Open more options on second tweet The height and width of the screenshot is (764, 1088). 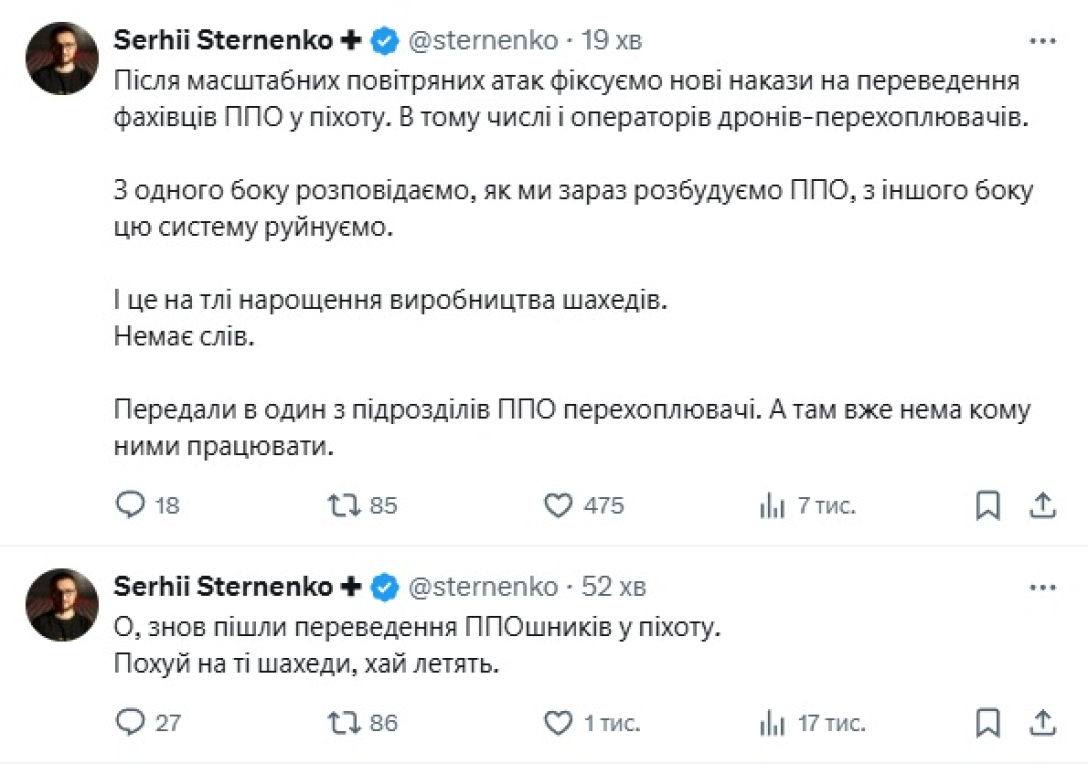tap(1043, 587)
